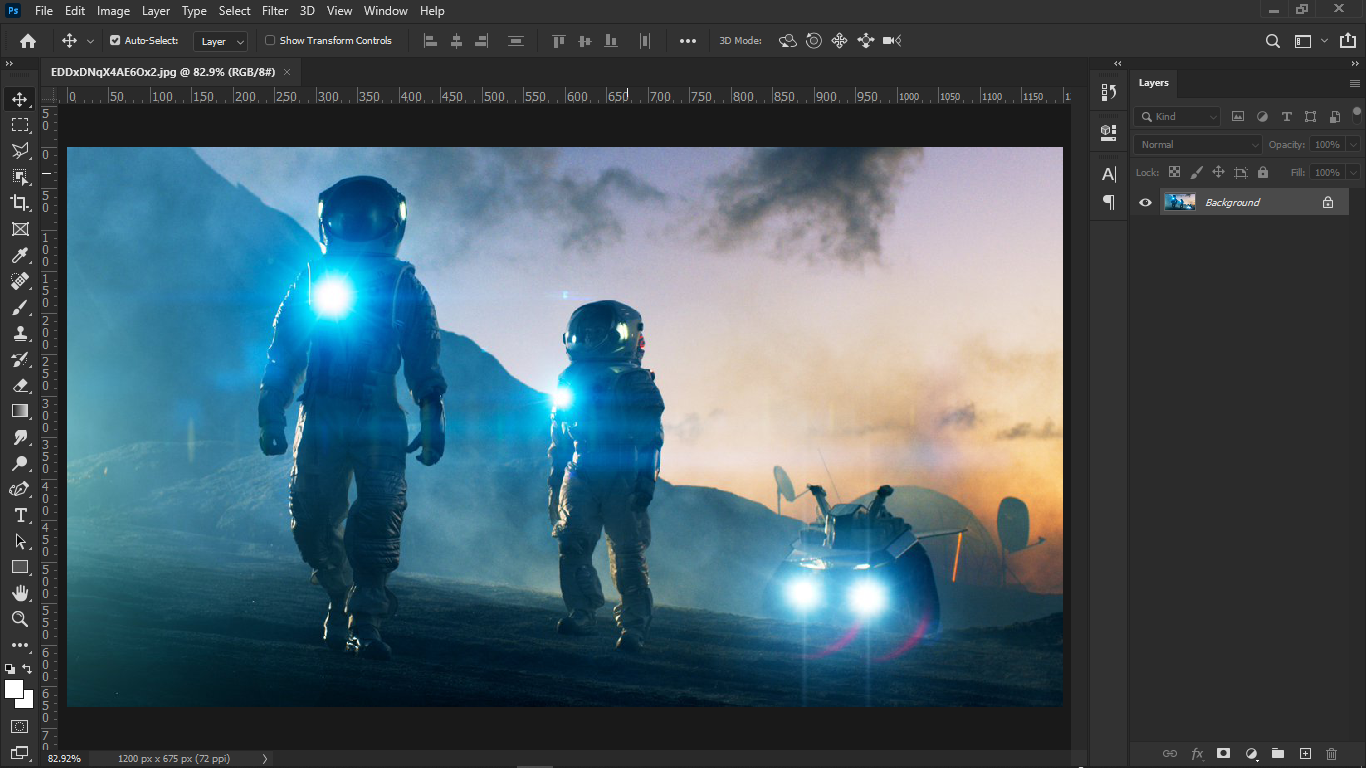Open the Auto-Select Layer dropdown
Viewport: 1366px width, 768px height.
(x=222, y=41)
